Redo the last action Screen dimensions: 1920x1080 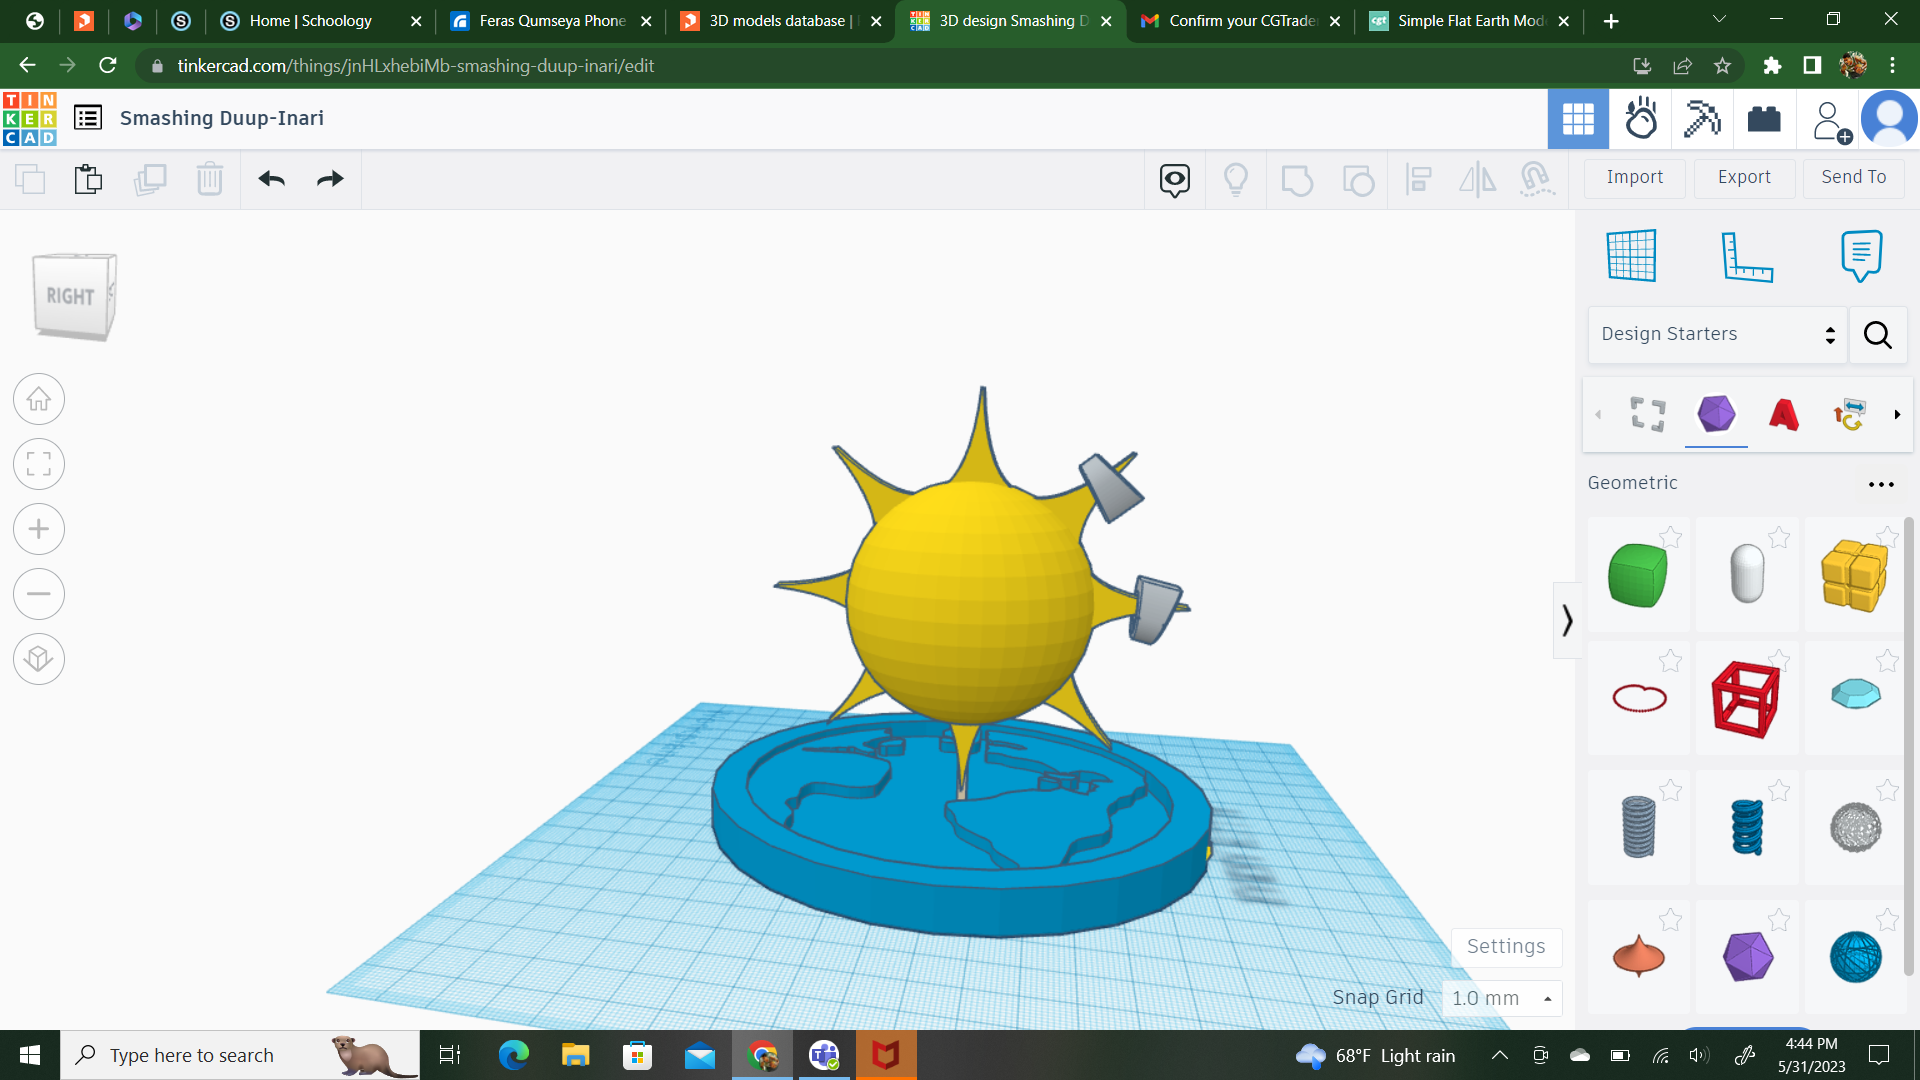coord(330,180)
